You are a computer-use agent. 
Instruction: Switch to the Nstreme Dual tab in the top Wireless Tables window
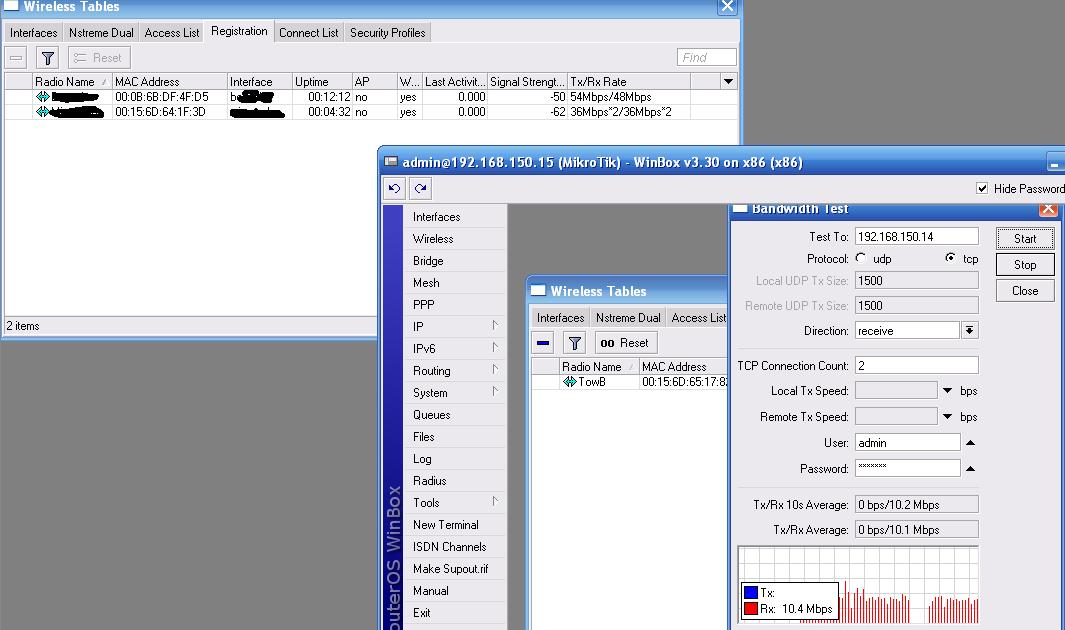point(101,33)
